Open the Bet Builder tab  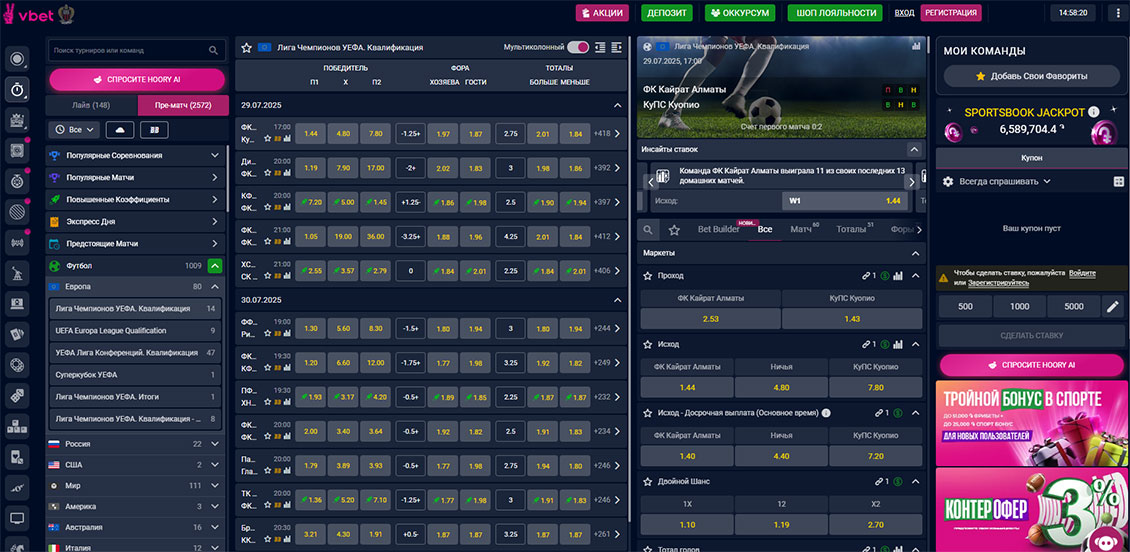pos(719,229)
